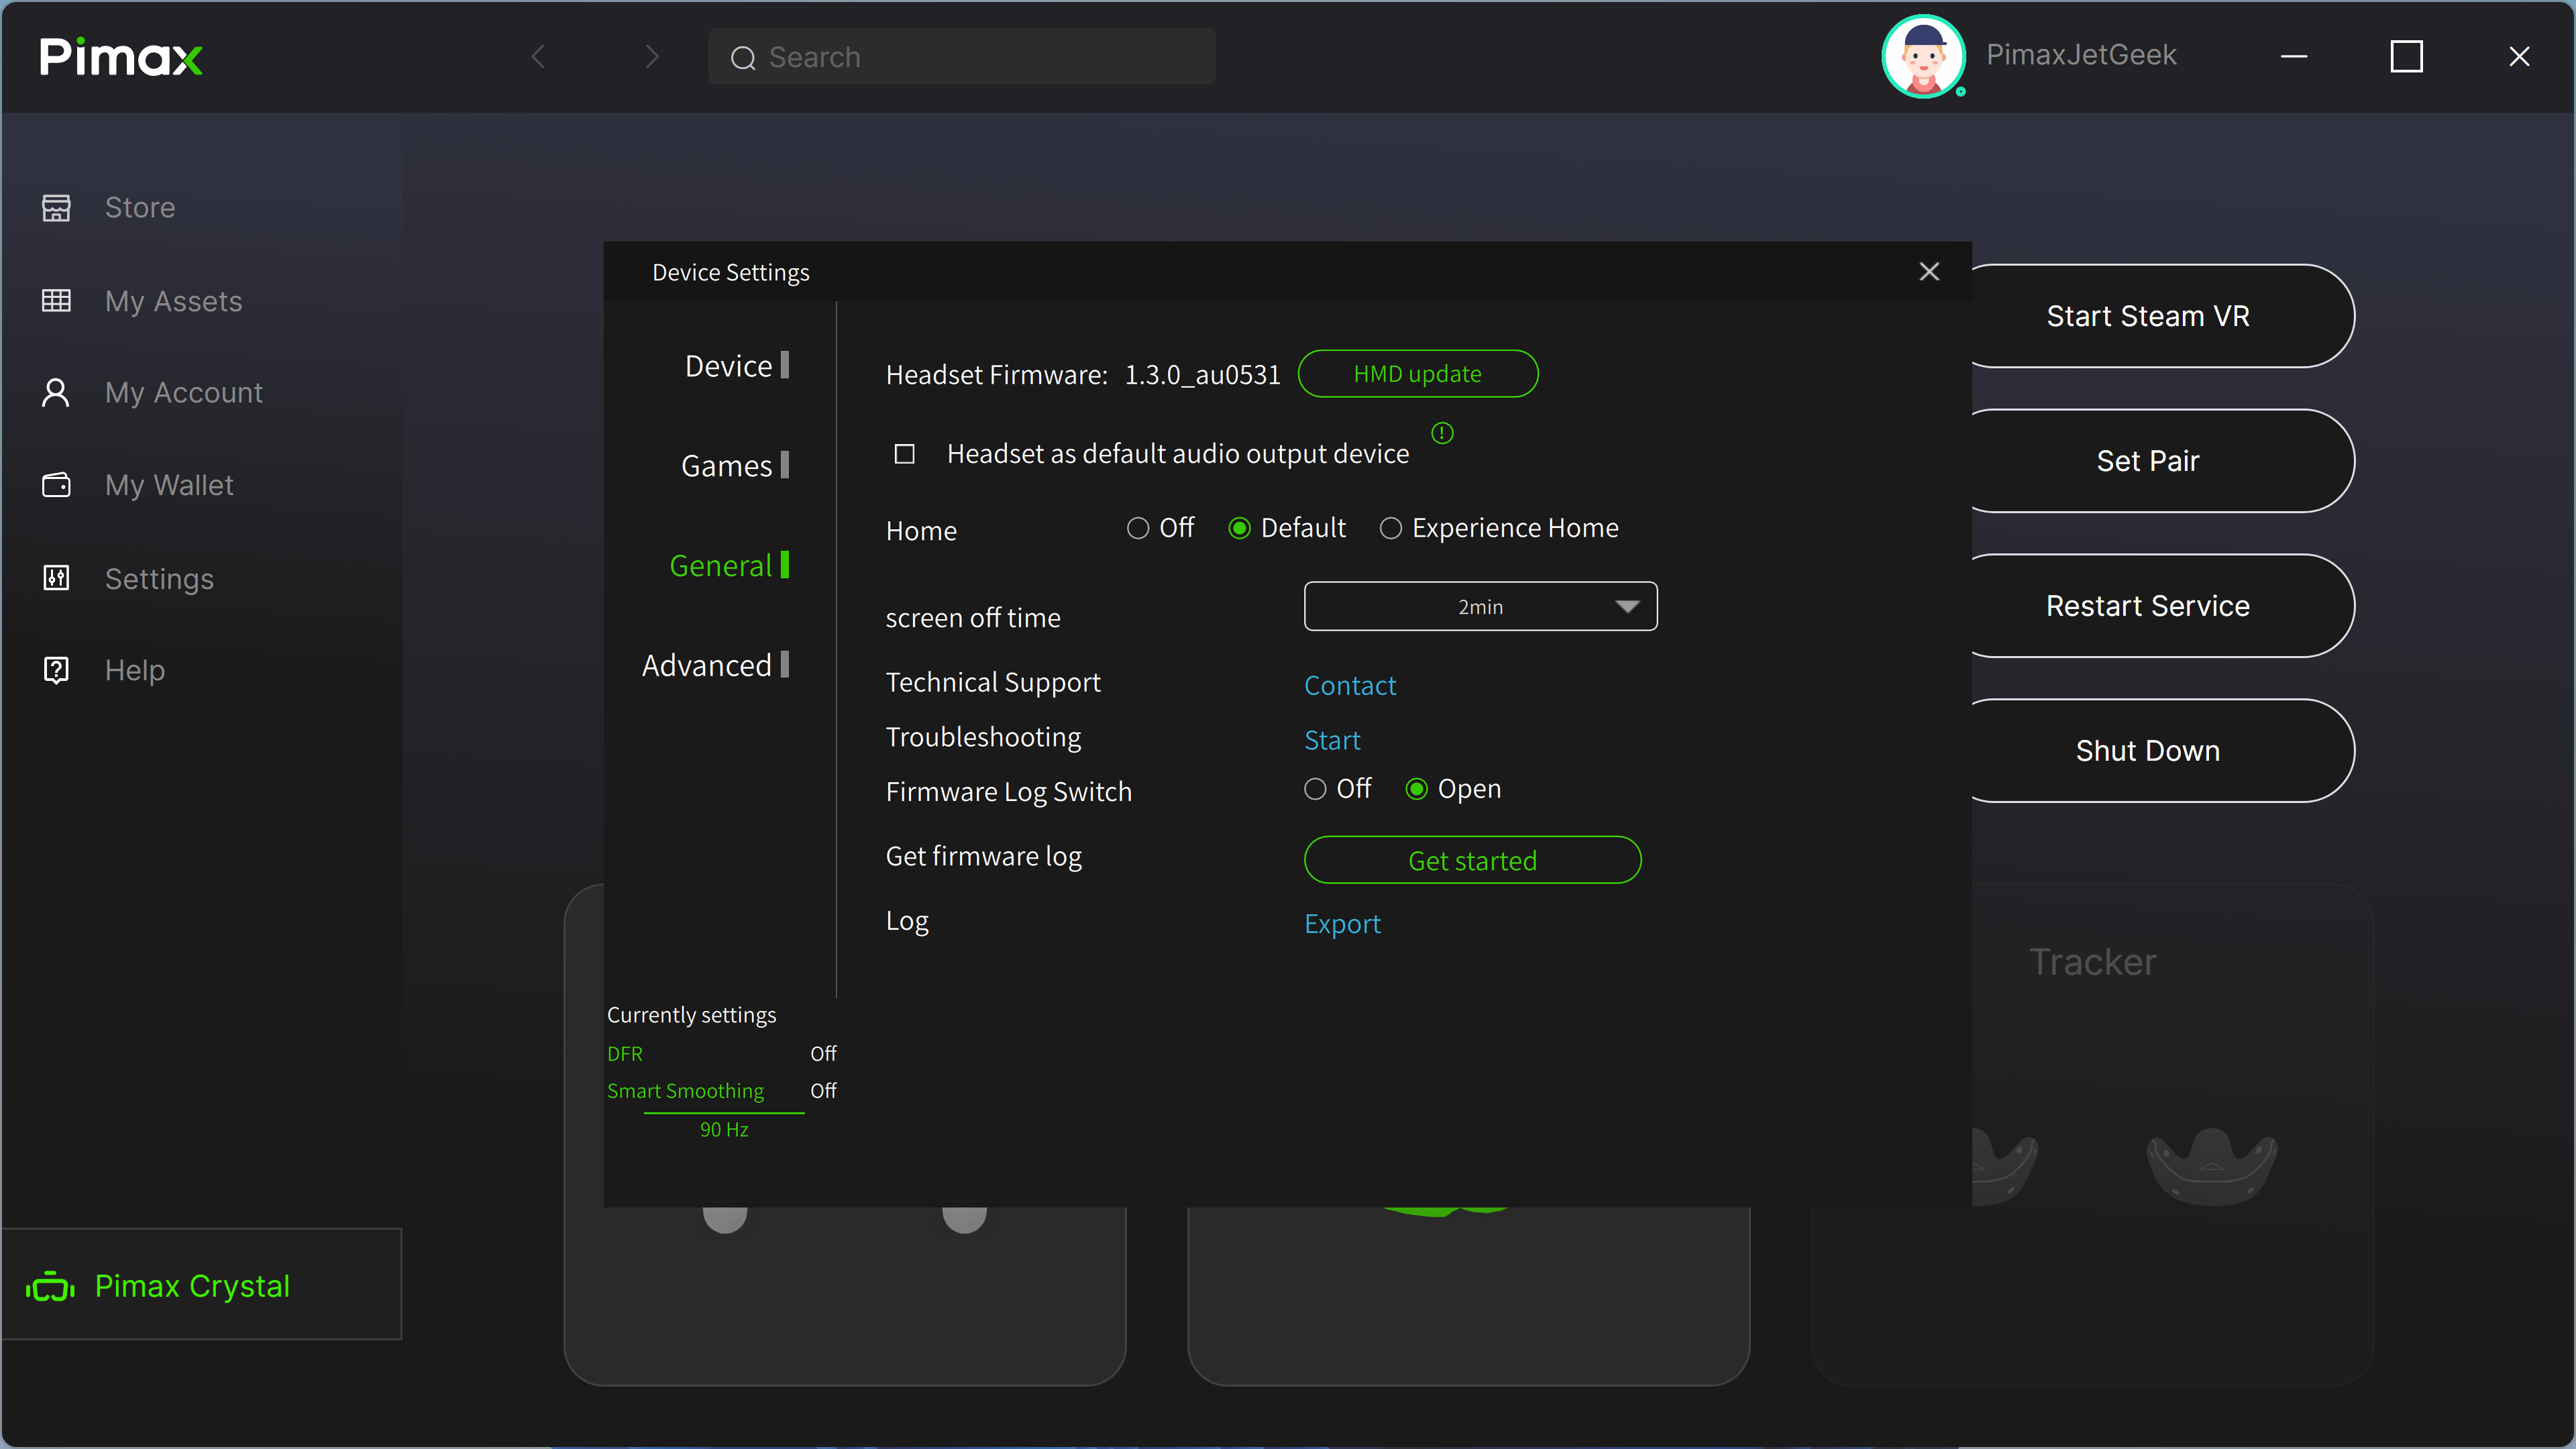This screenshot has width=2576, height=1449.
Task: Turn Firmware Log Switch to Off
Action: pyautogui.click(x=1315, y=789)
